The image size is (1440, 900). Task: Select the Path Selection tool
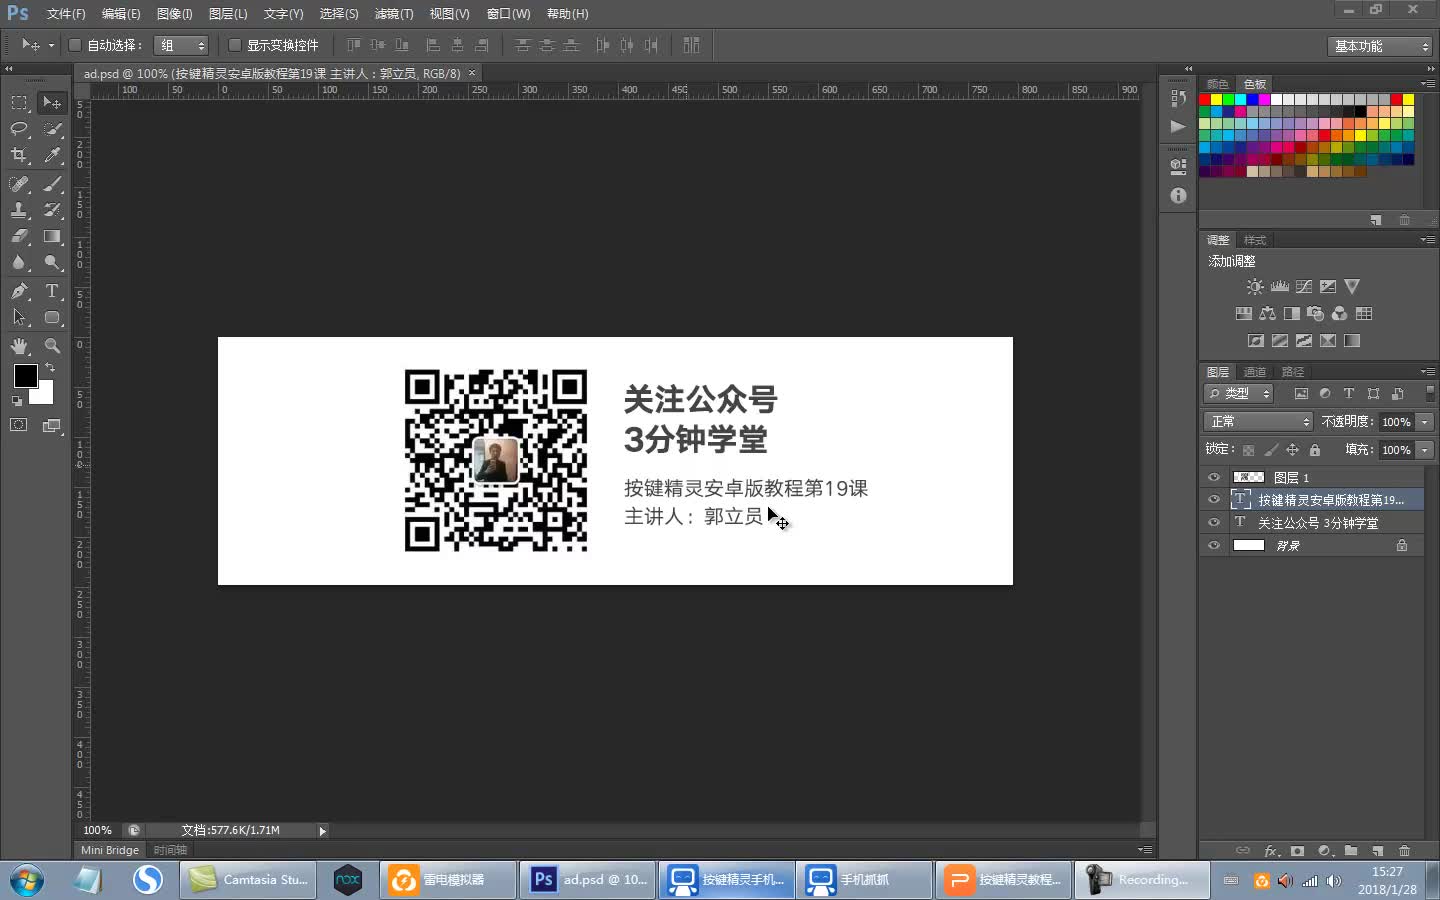click(19, 318)
